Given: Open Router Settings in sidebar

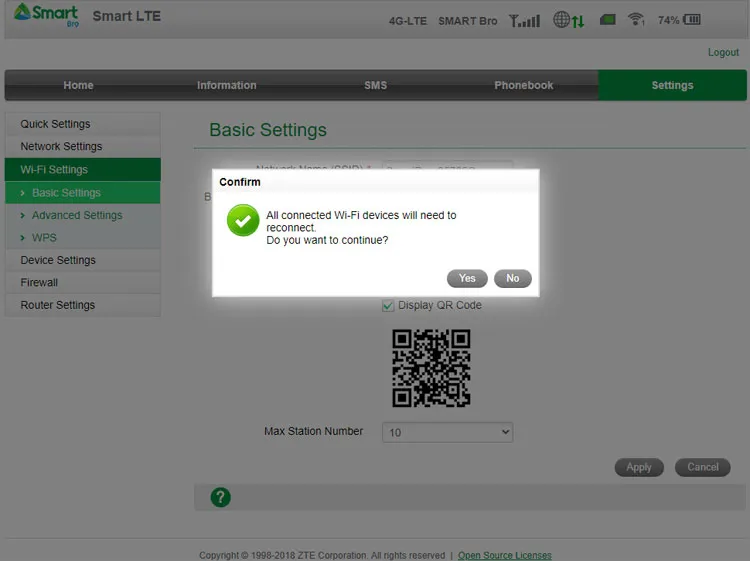Looking at the screenshot, I should pos(82,305).
